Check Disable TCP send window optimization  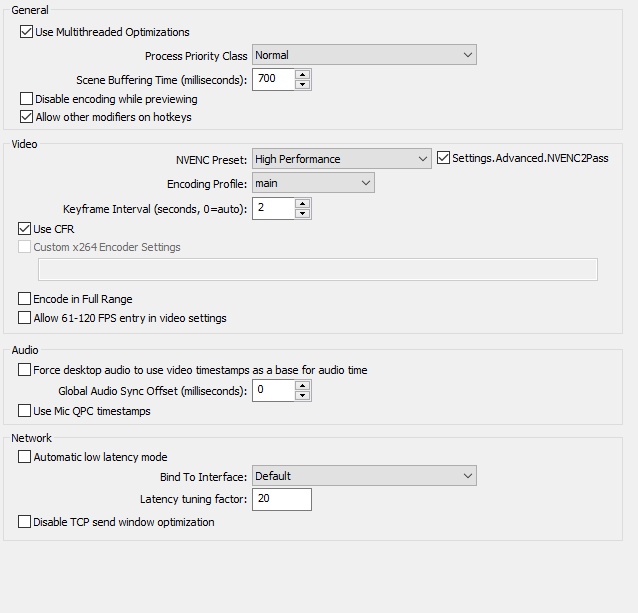tap(24, 522)
